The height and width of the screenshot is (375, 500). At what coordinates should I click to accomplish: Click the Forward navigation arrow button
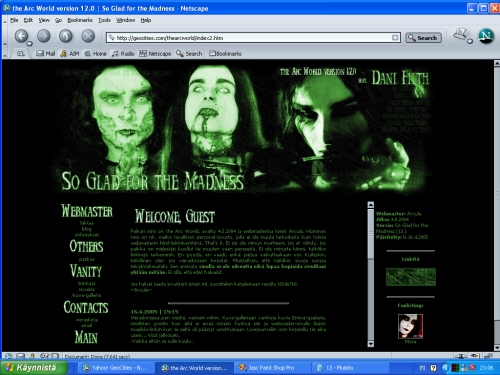click(x=44, y=36)
